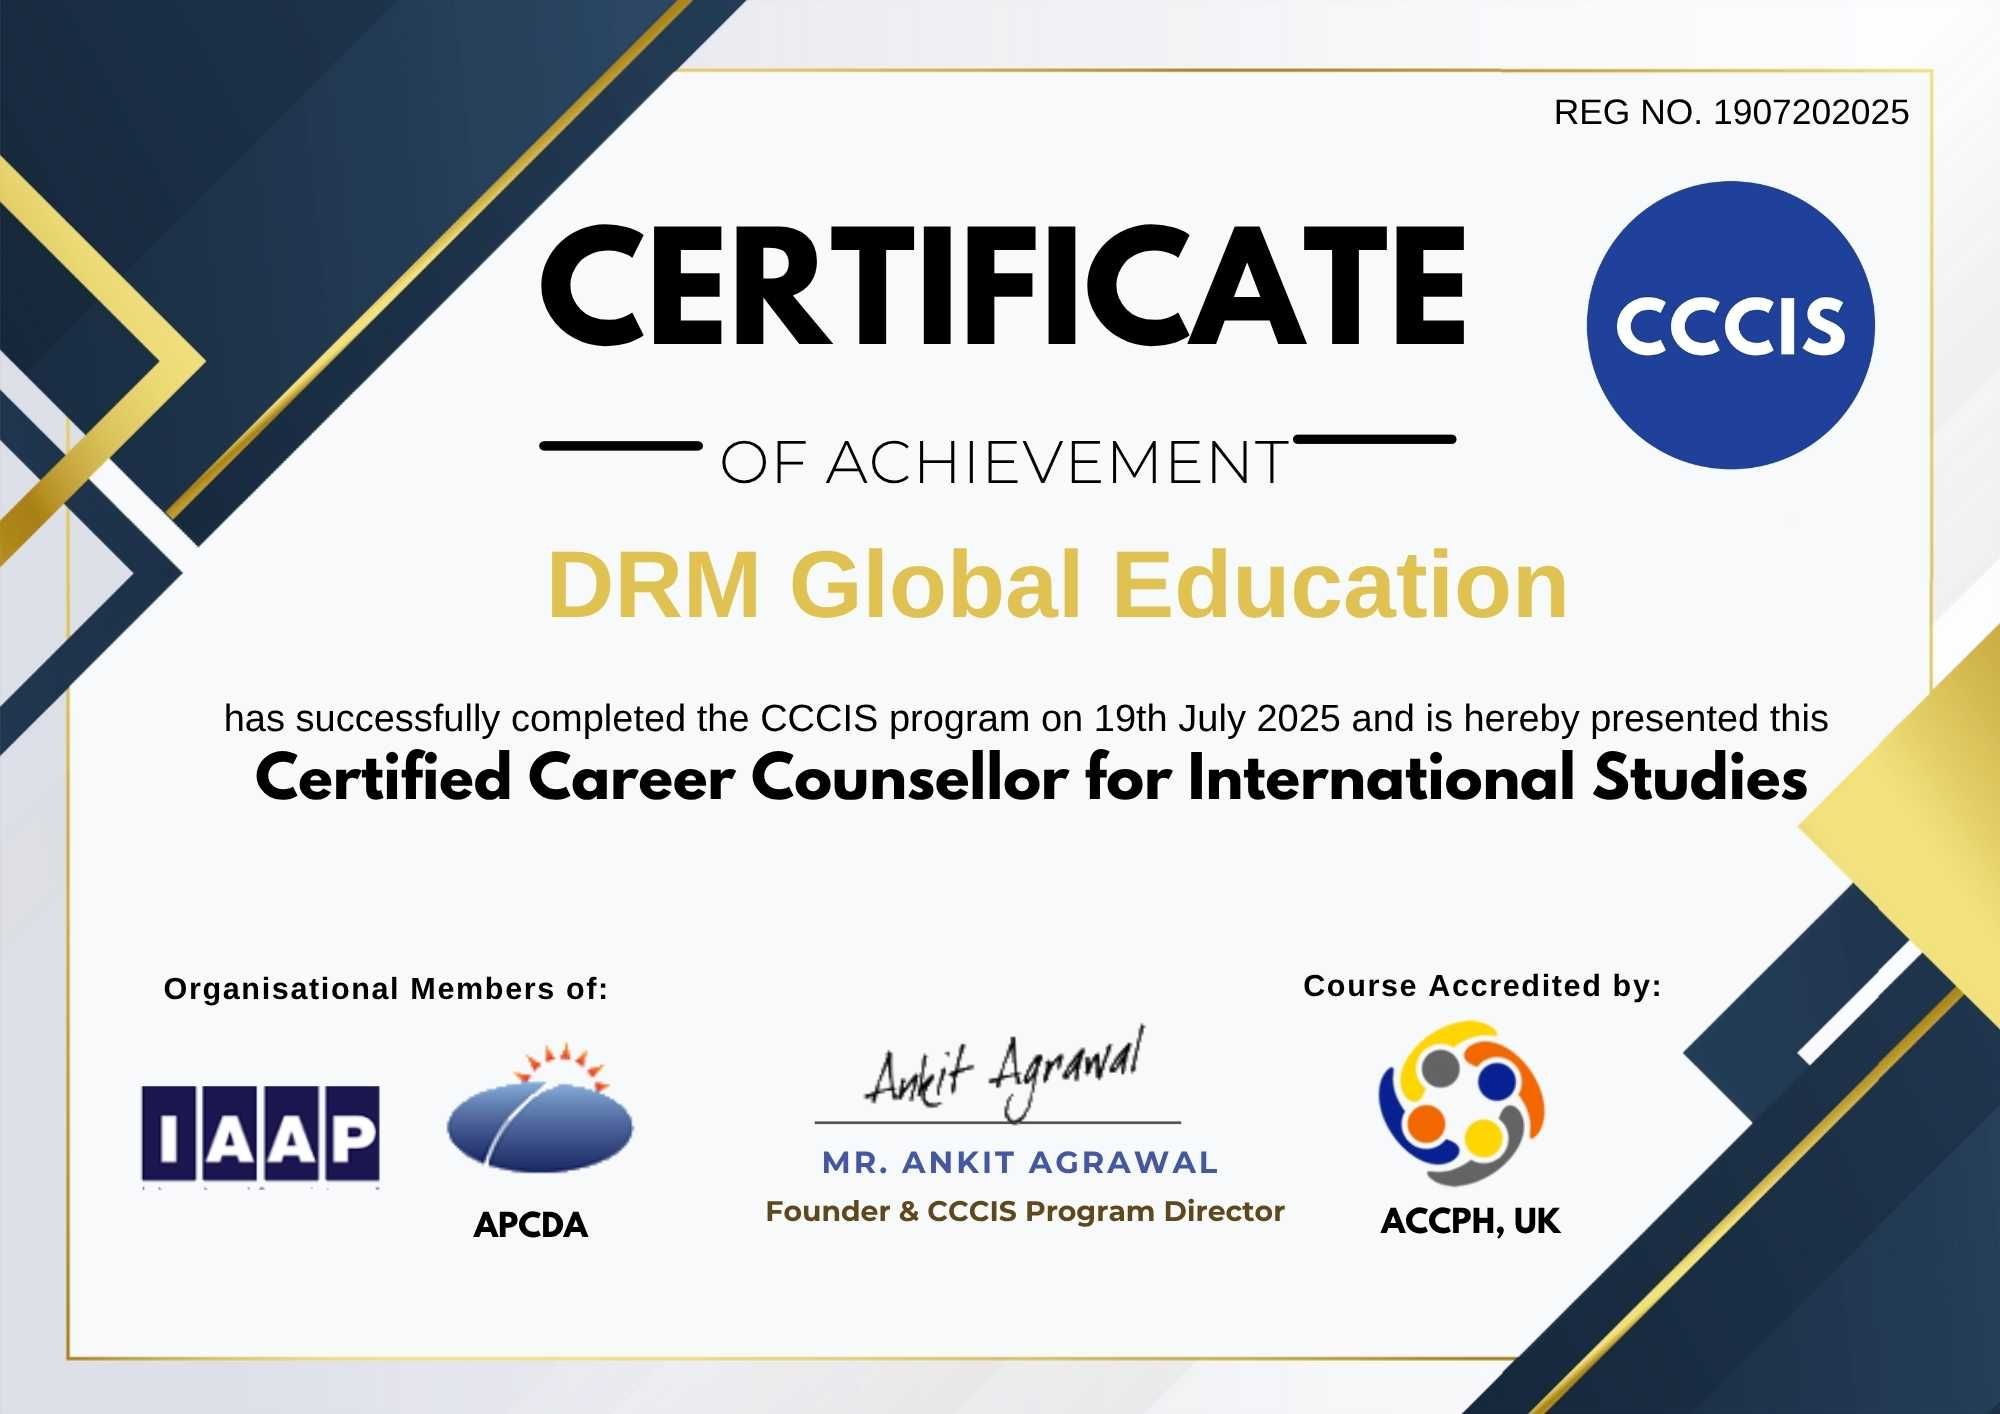Click the Certified Career Counsellor title line
The image size is (2000, 1414).
click(1030, 778)
